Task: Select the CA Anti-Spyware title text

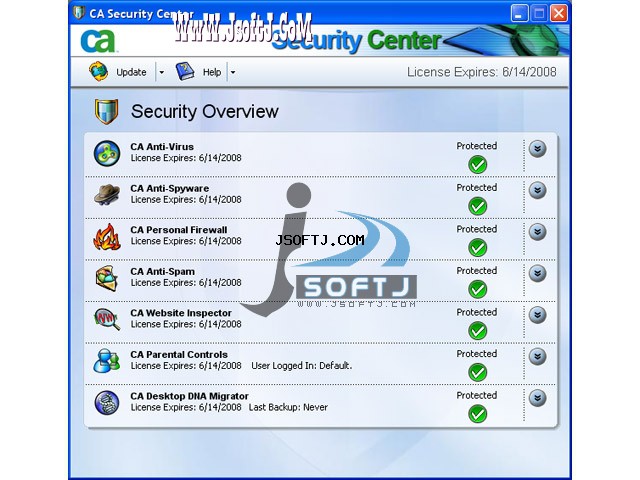Action: [x=170, y=189]
